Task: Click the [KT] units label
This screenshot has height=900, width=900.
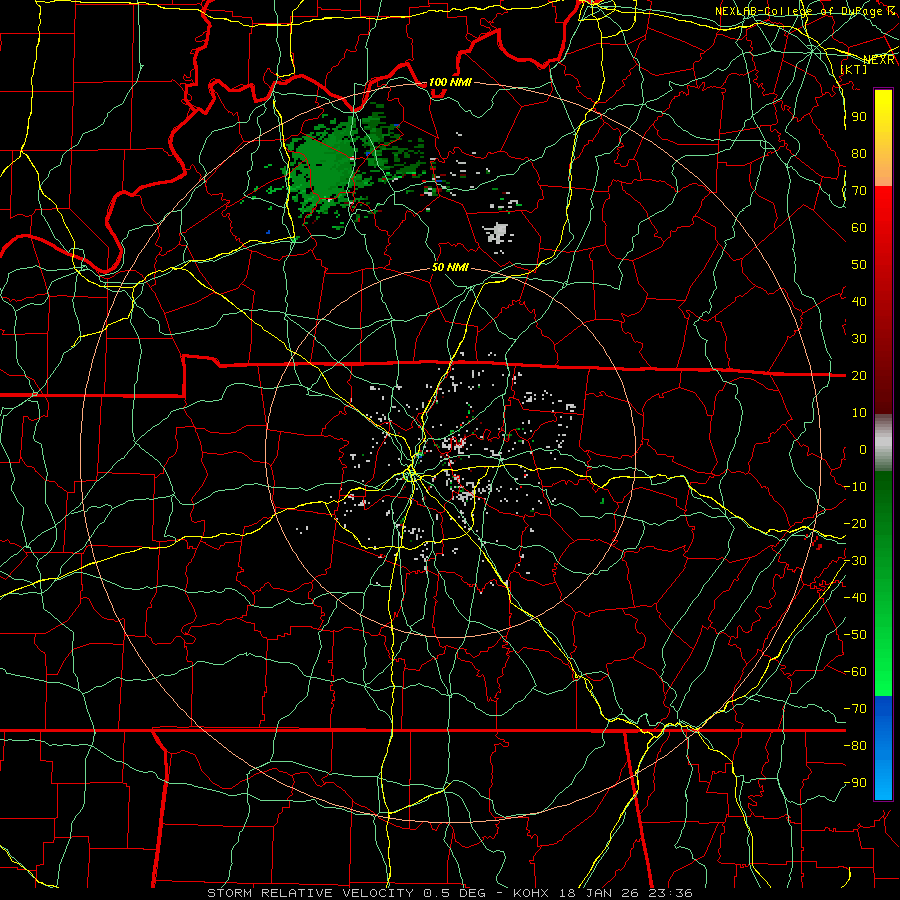Action: click(x=854, y=69)
